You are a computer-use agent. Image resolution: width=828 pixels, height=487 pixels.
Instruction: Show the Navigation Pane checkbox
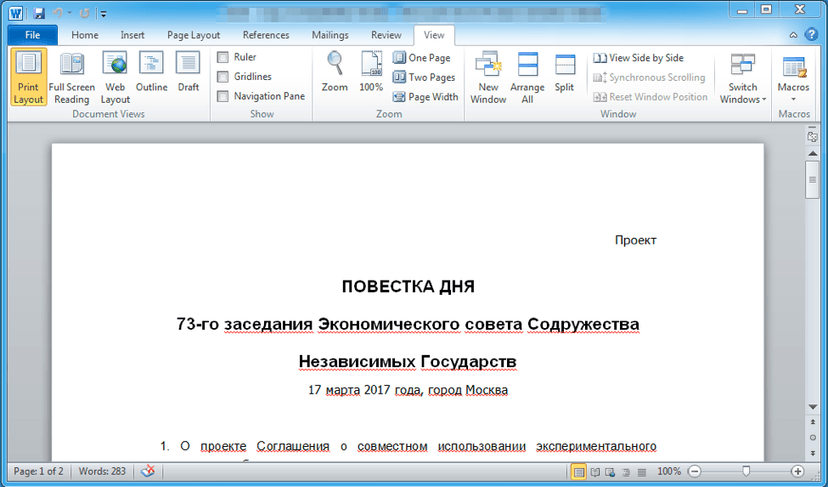[x=223, y=96]
